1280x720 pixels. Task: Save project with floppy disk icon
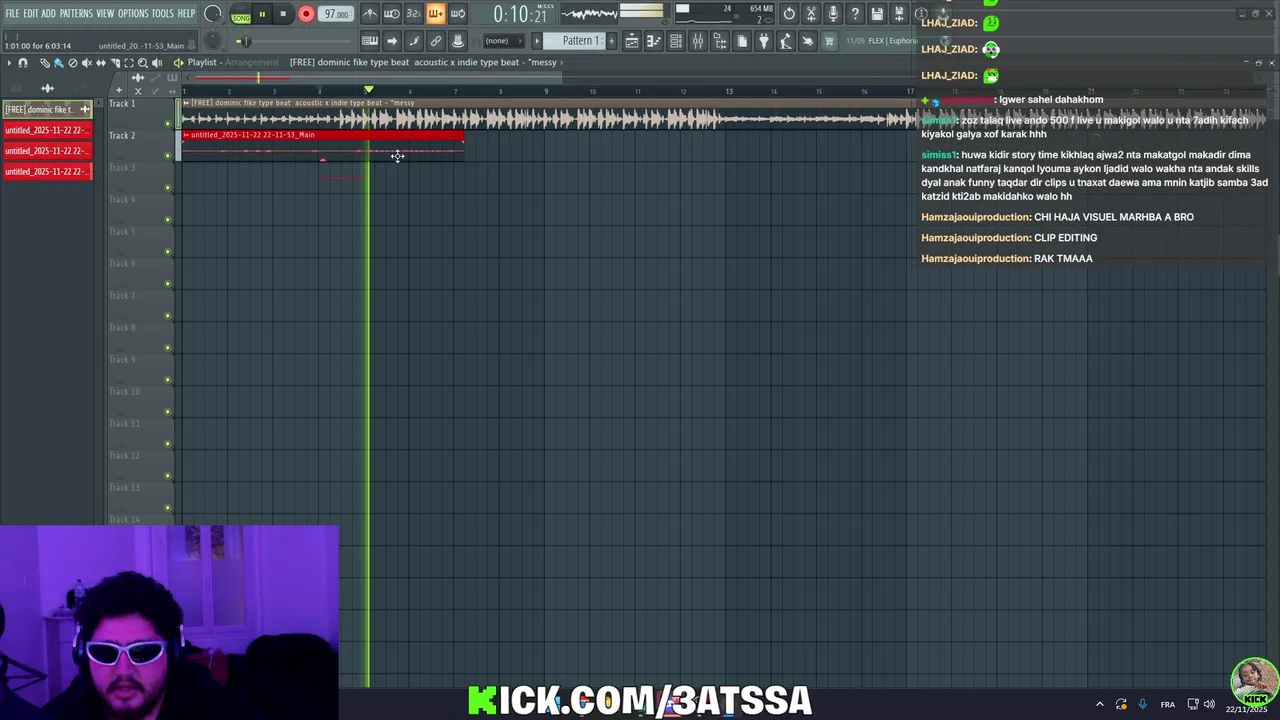pyautogui.click(x=877, y=14)
